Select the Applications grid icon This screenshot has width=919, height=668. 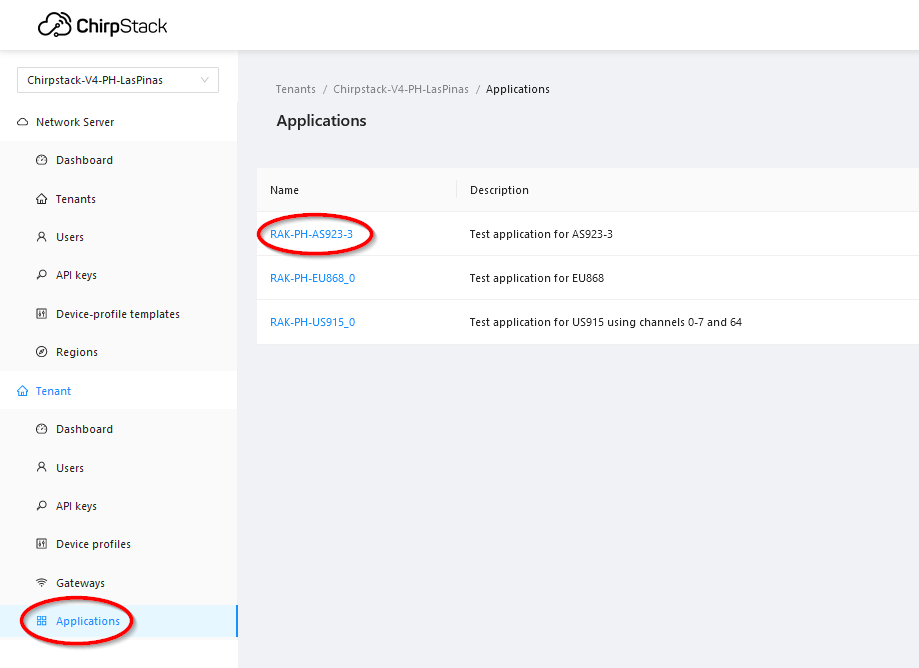(x=42, y=621)
